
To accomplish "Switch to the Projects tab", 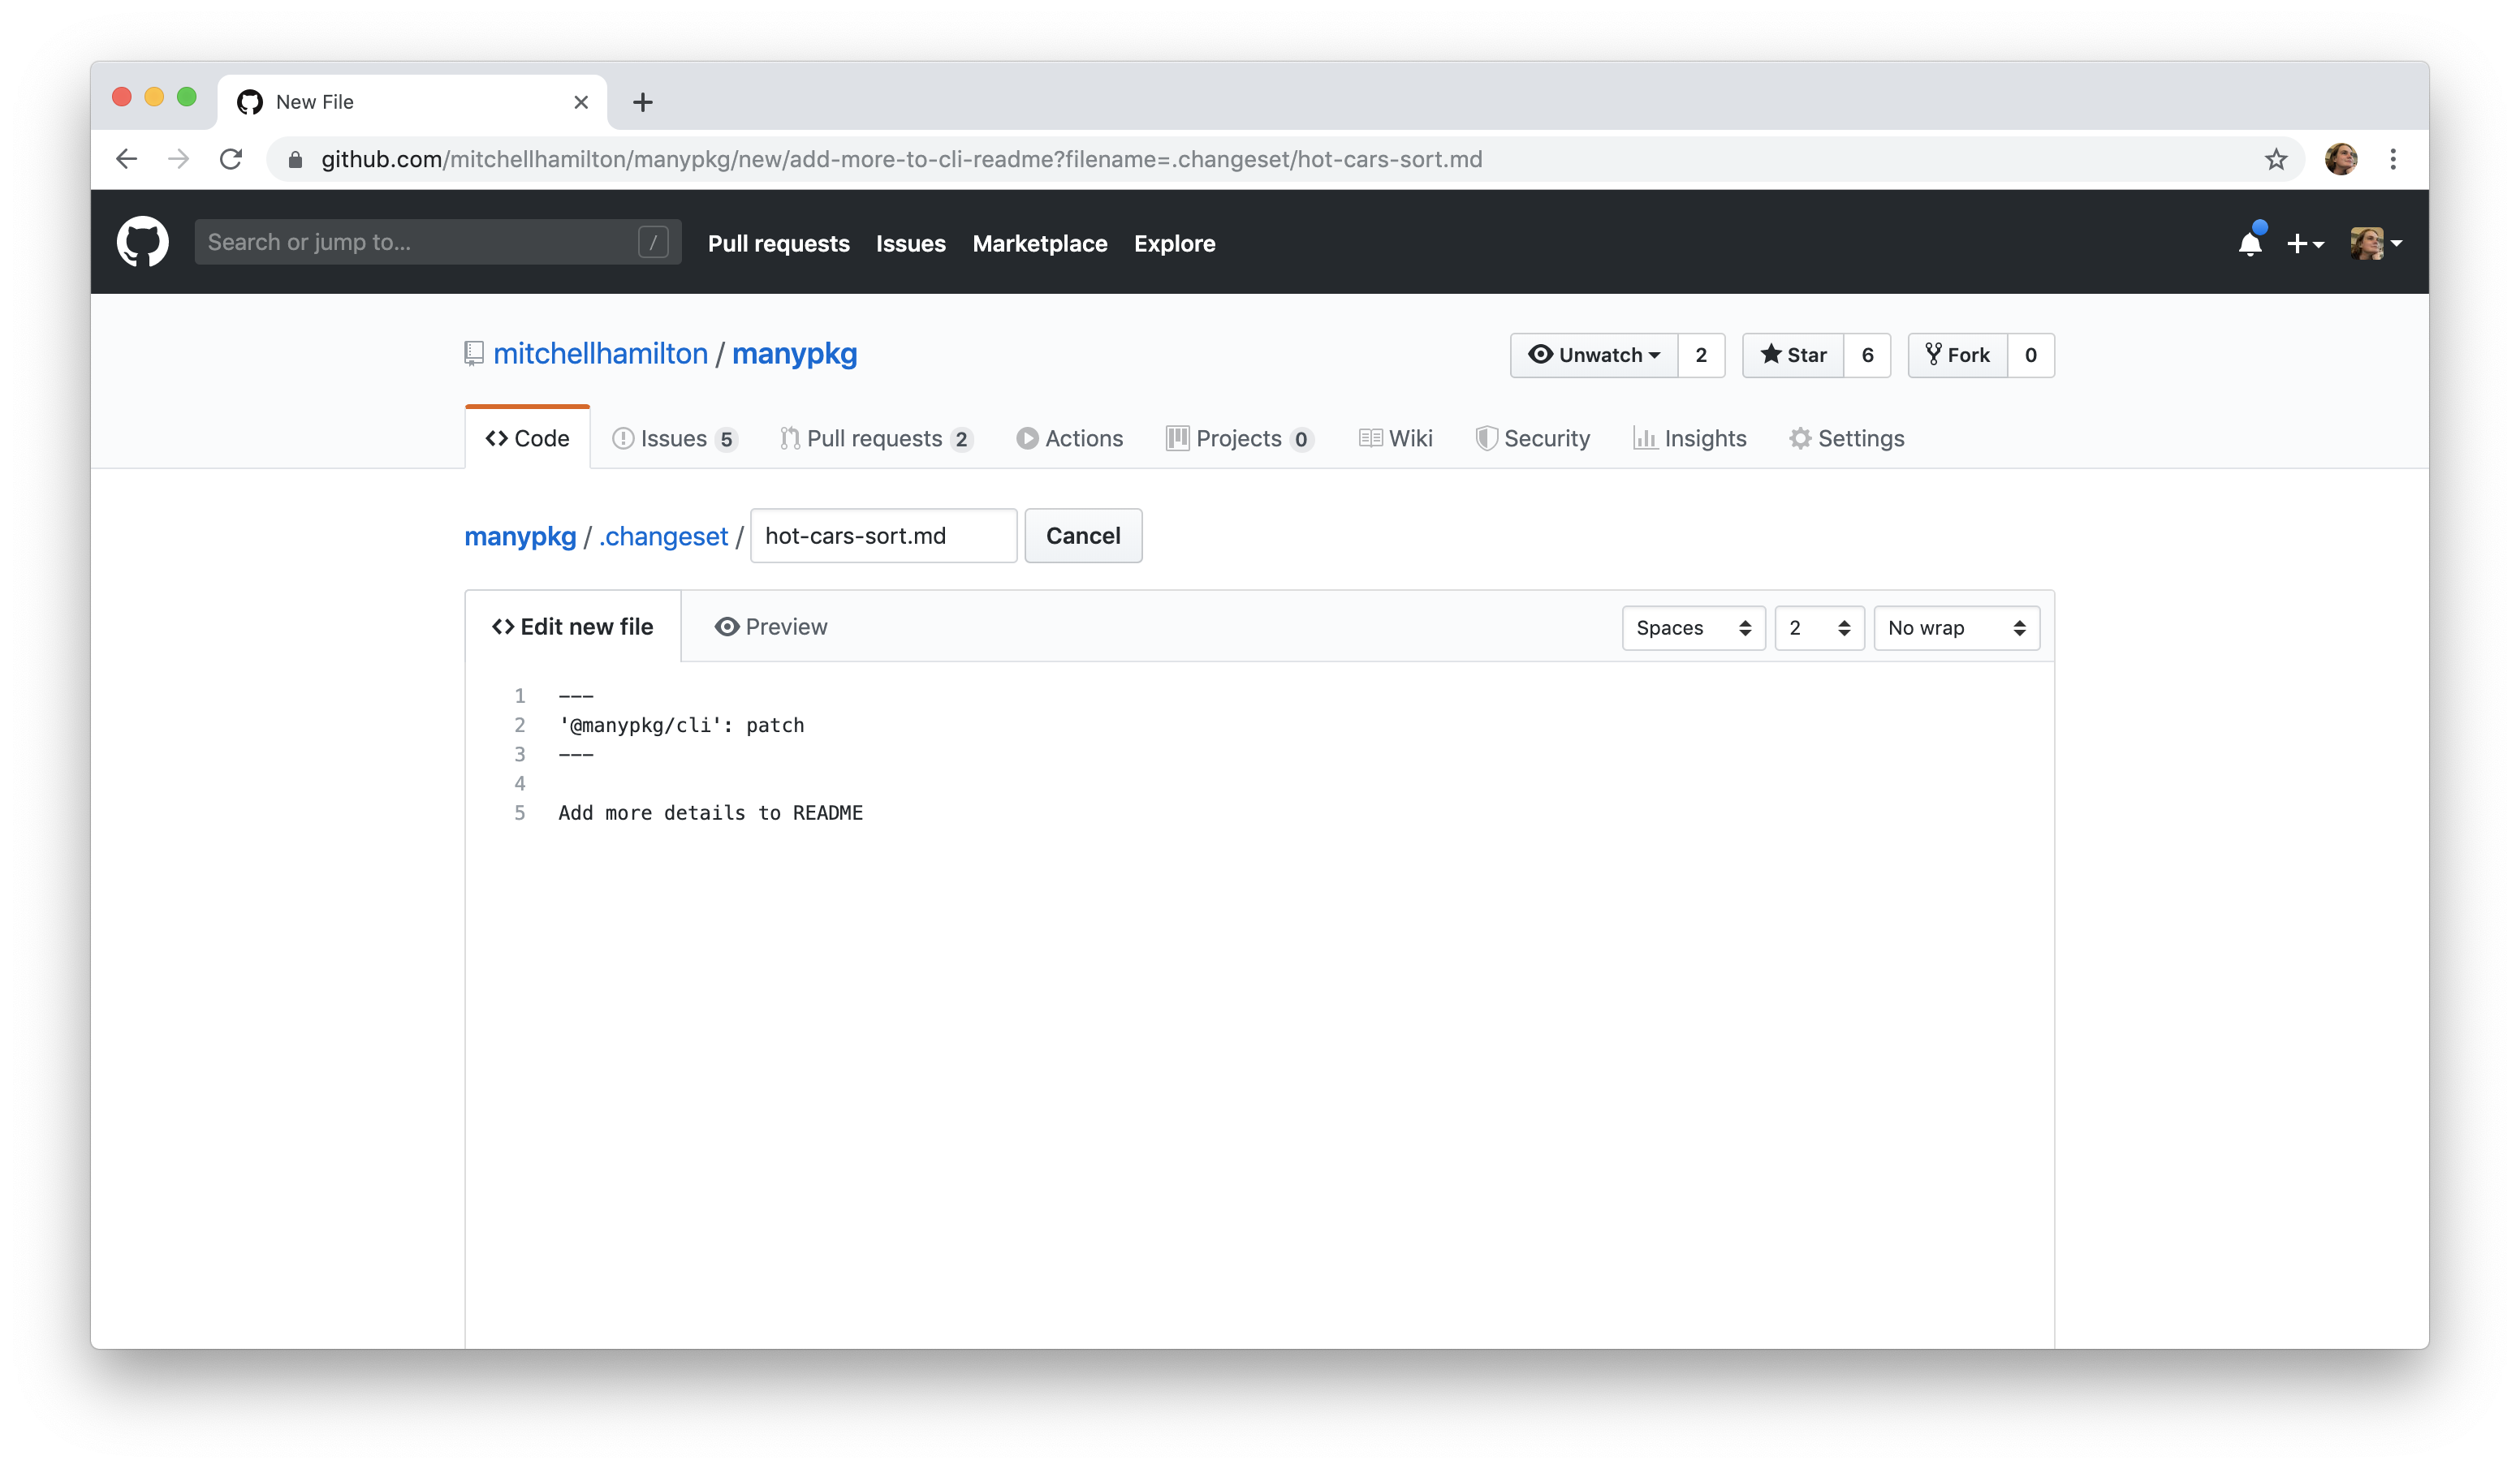I will [1239, 438].
